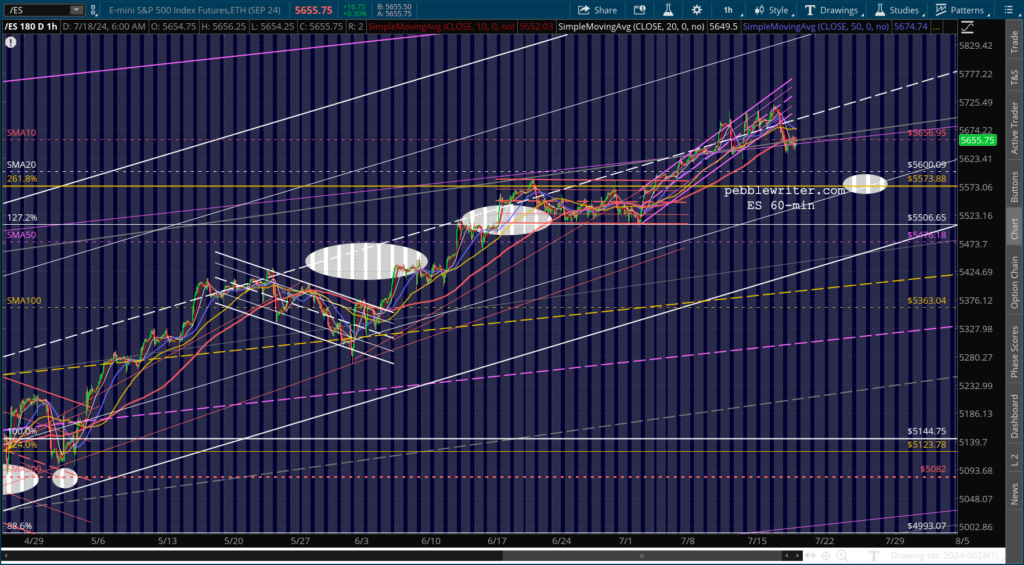Toggle the horizontal expand arrows below chart
The width and height of the screenshot is (1024, 565).
(810, 555)
